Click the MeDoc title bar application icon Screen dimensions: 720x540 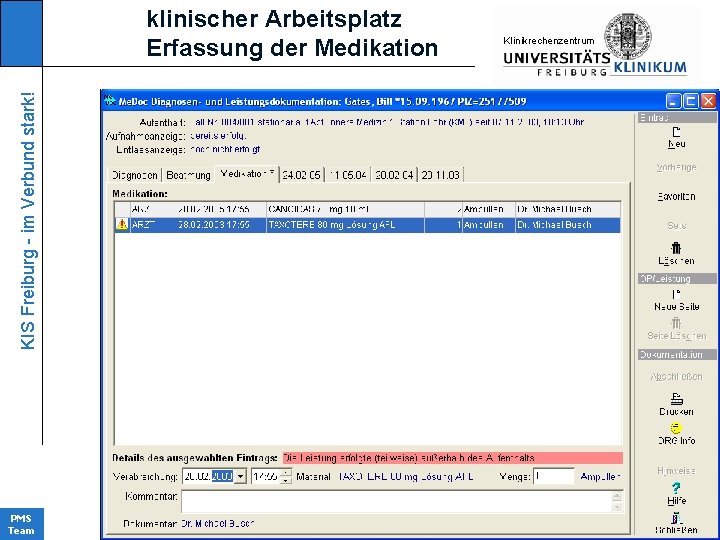(109, 101)
